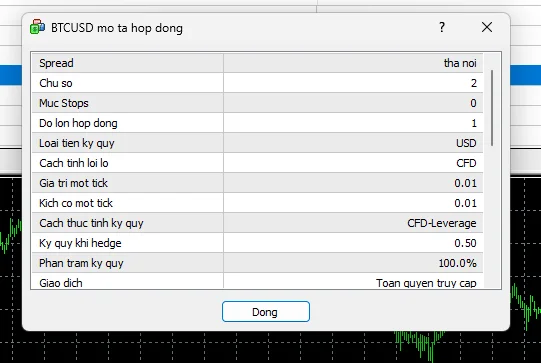Select the Gia tri mot tick label
541x363 pixels.
click(x=73, y=183)
